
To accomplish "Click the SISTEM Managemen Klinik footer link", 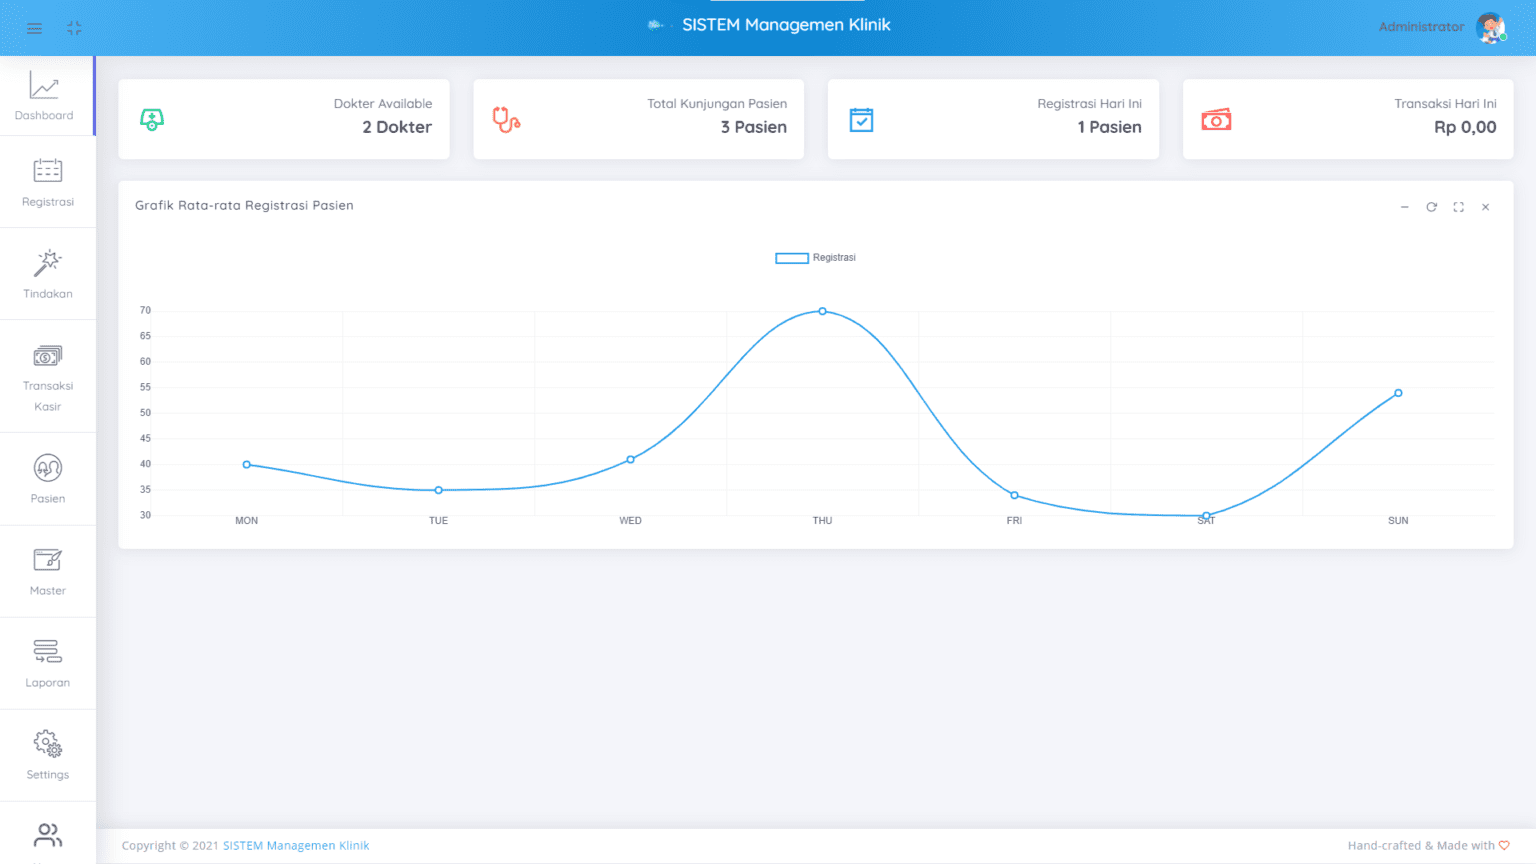I will coord(296,846).
